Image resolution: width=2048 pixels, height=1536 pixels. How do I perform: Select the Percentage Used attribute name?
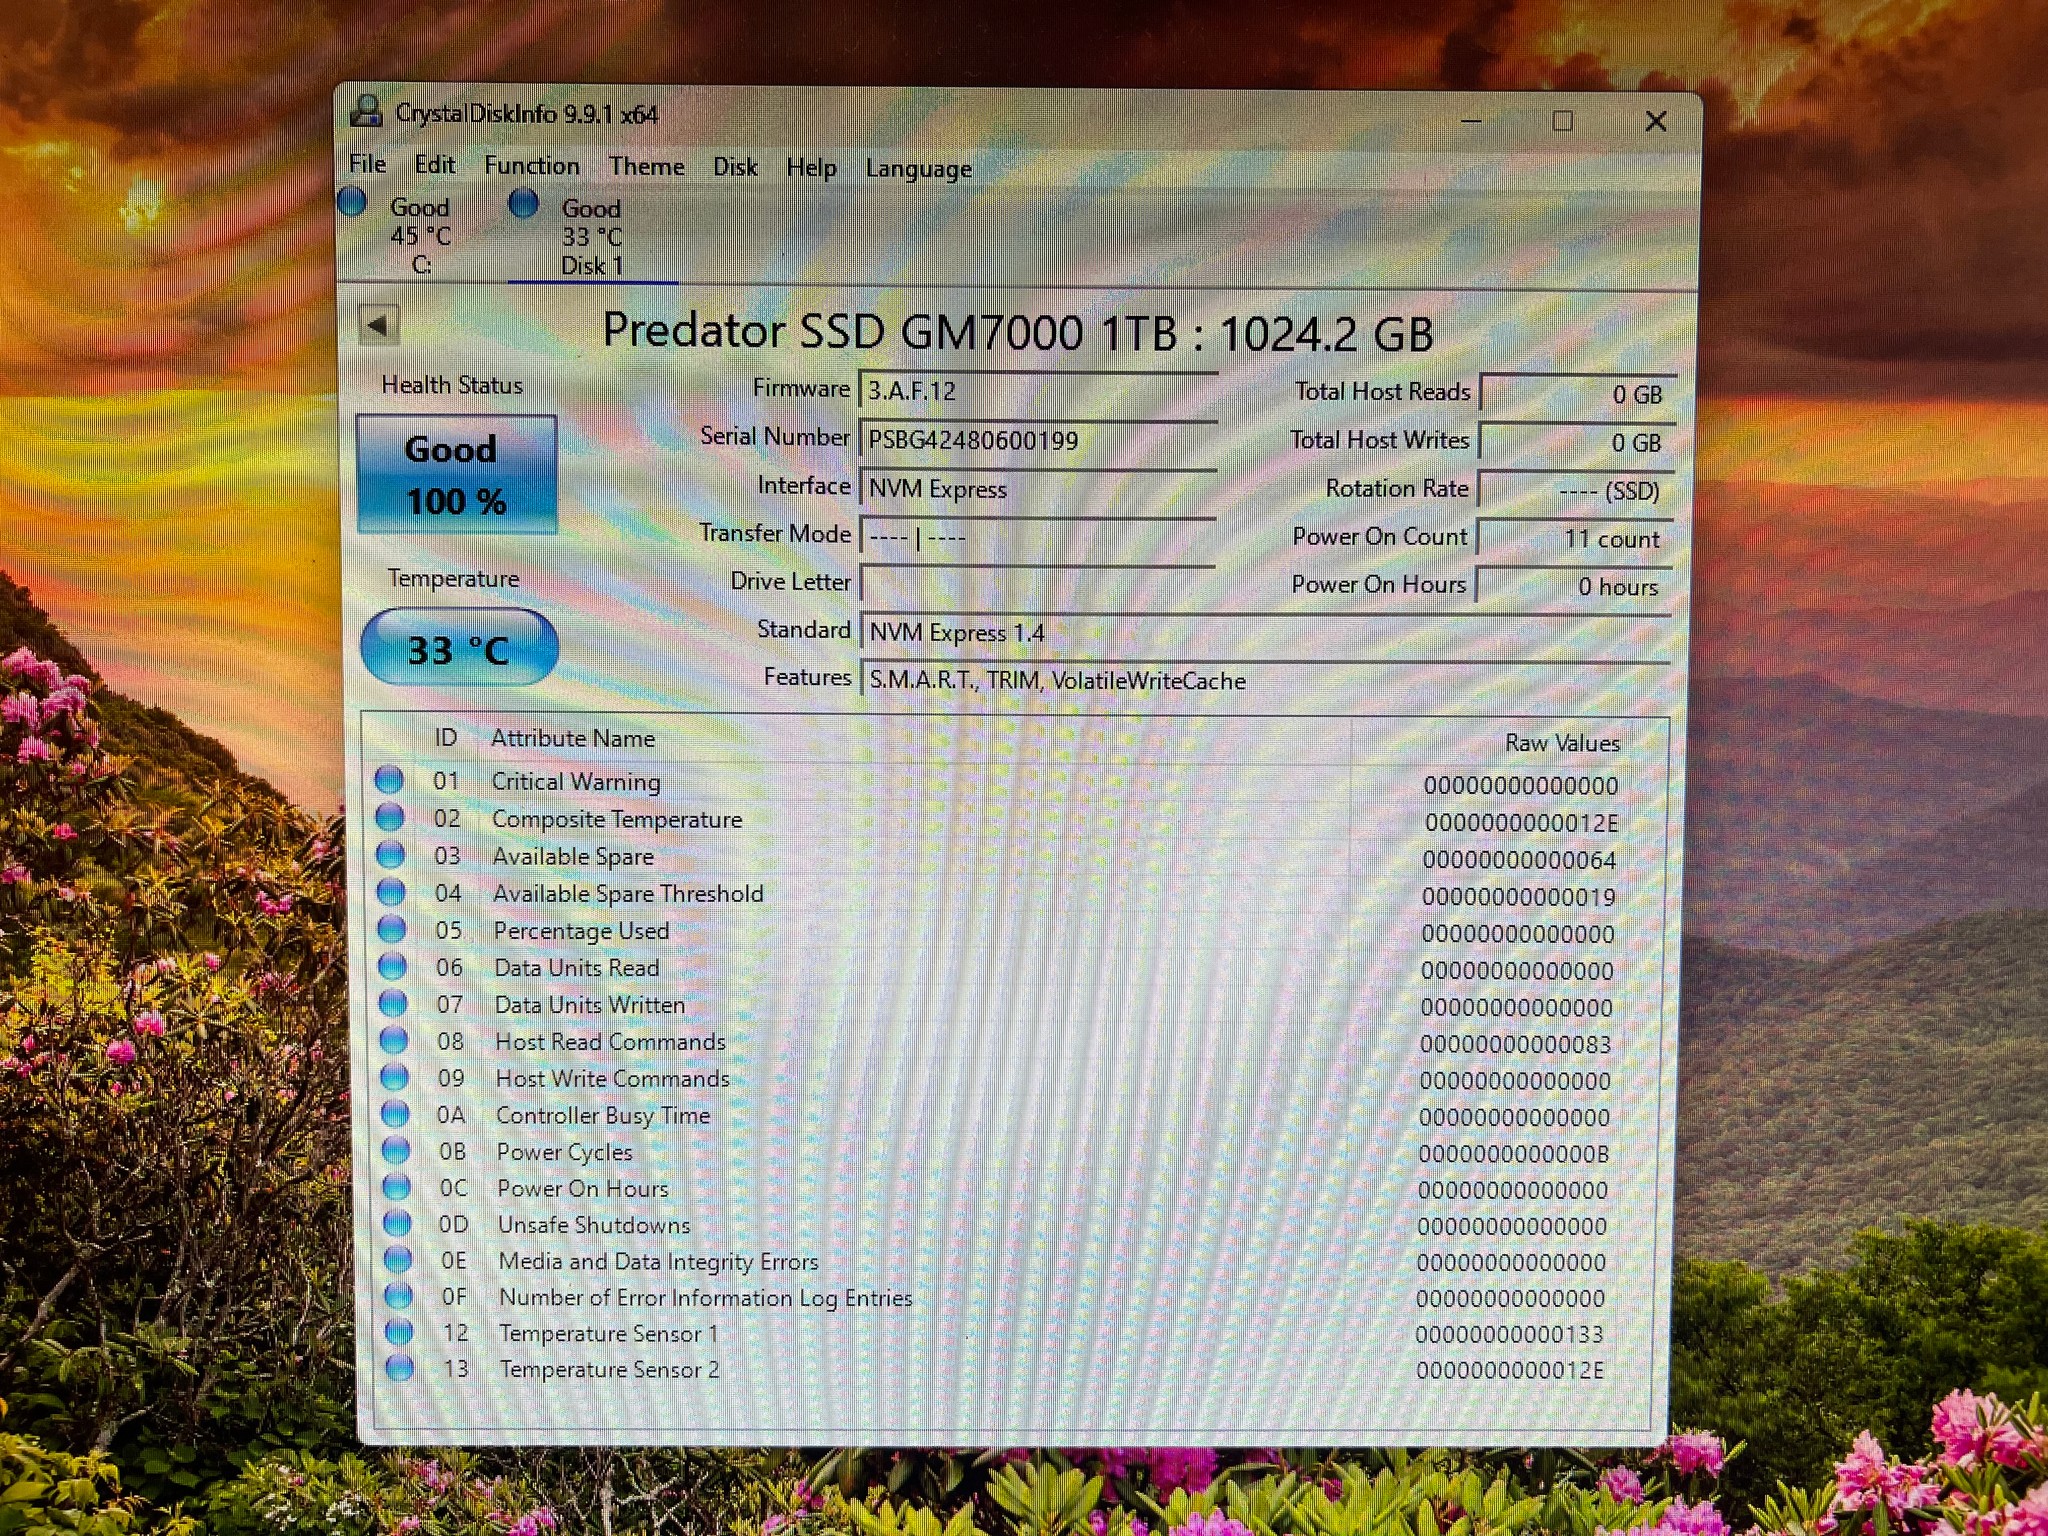(x=581, y=930)
